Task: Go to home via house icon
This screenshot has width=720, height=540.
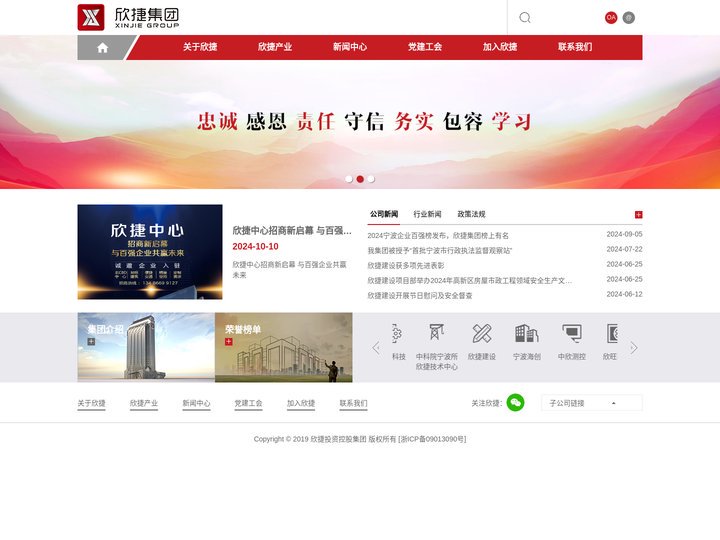Action: [102, 47]
